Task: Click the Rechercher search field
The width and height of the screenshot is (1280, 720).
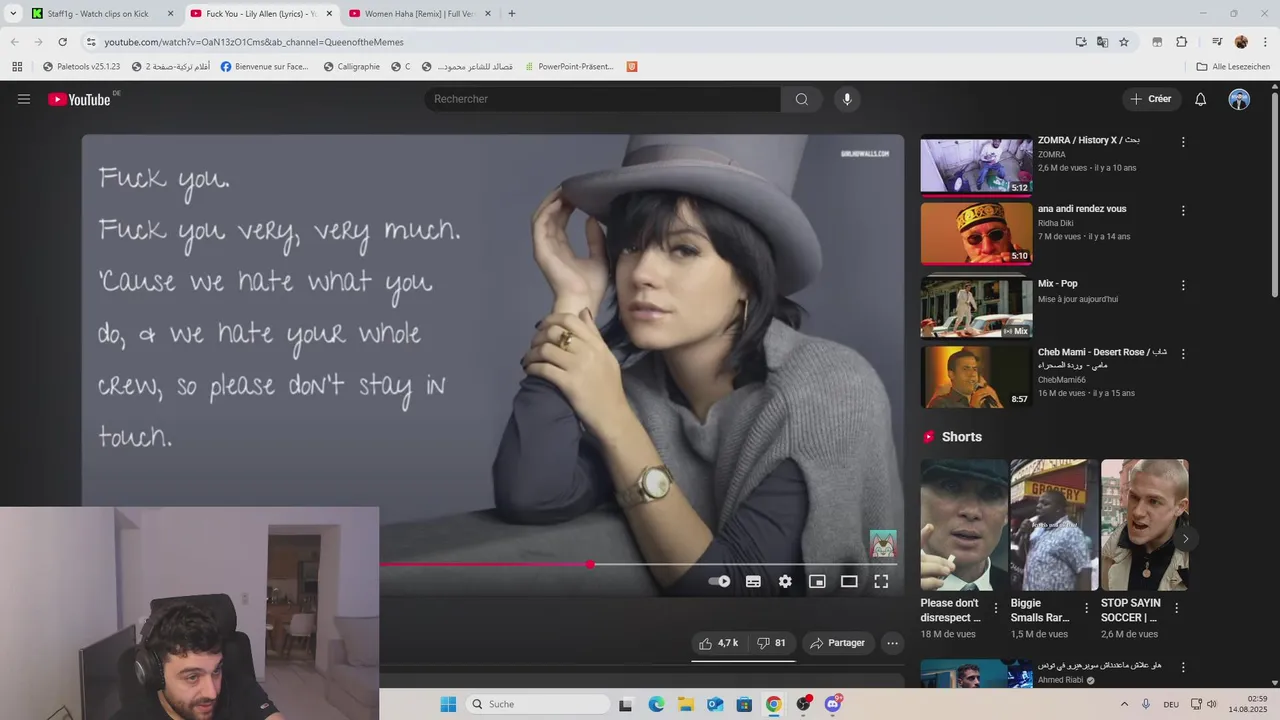Action: coord(603,99)
